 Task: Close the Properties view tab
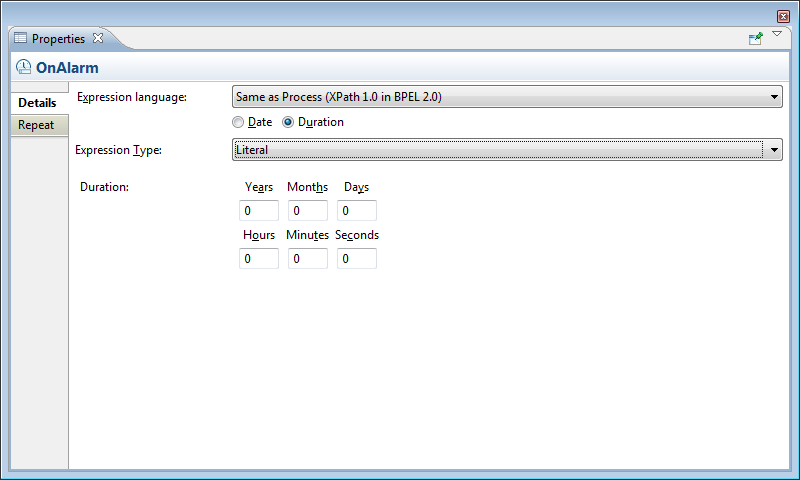98,39
